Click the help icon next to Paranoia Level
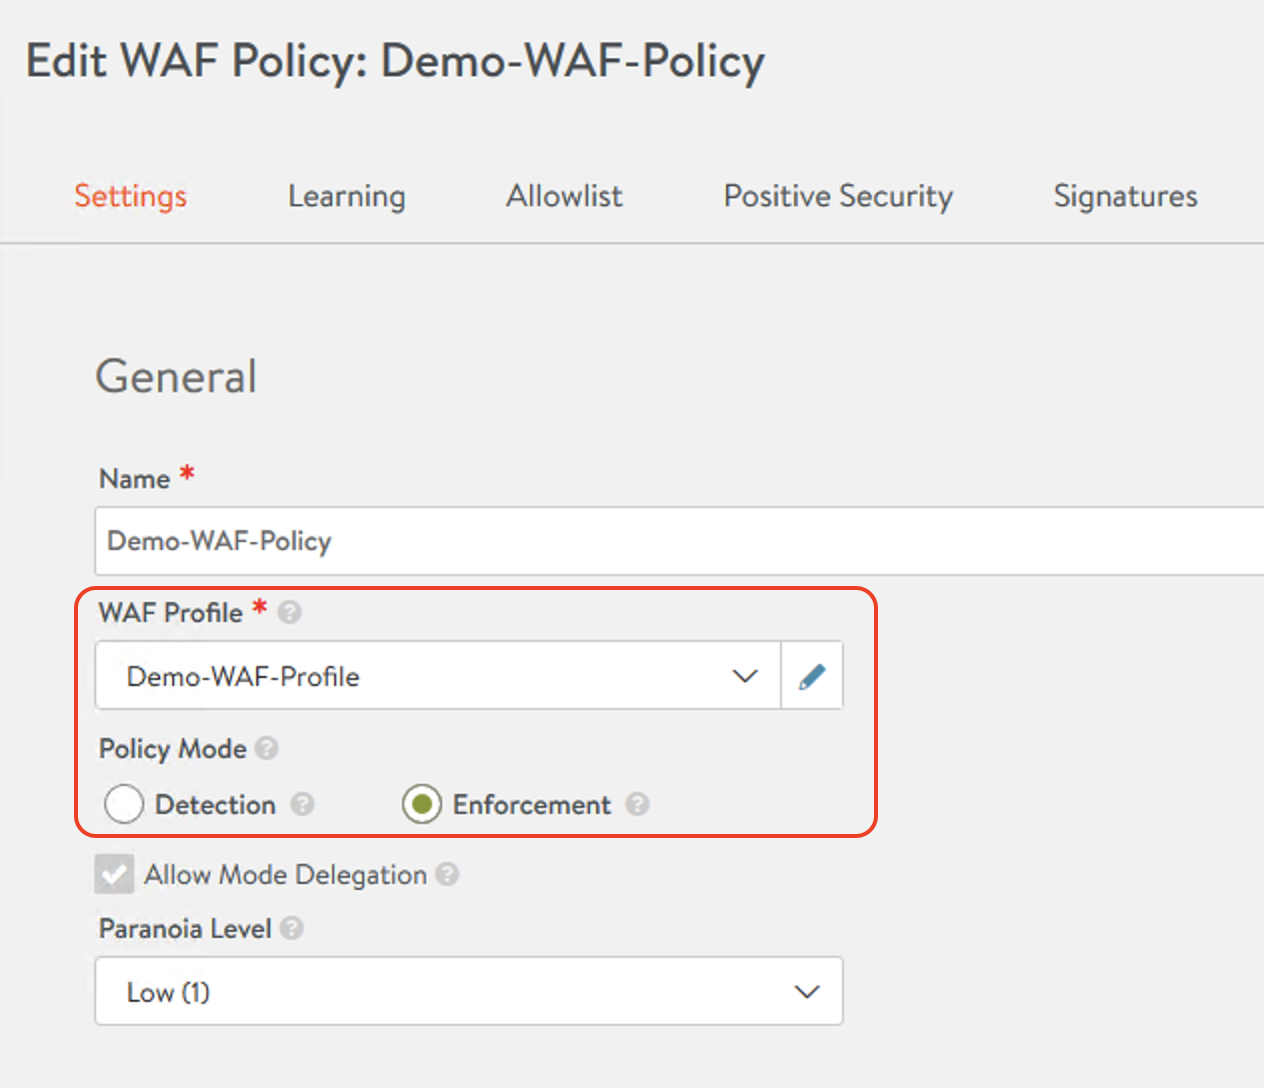 292,928
